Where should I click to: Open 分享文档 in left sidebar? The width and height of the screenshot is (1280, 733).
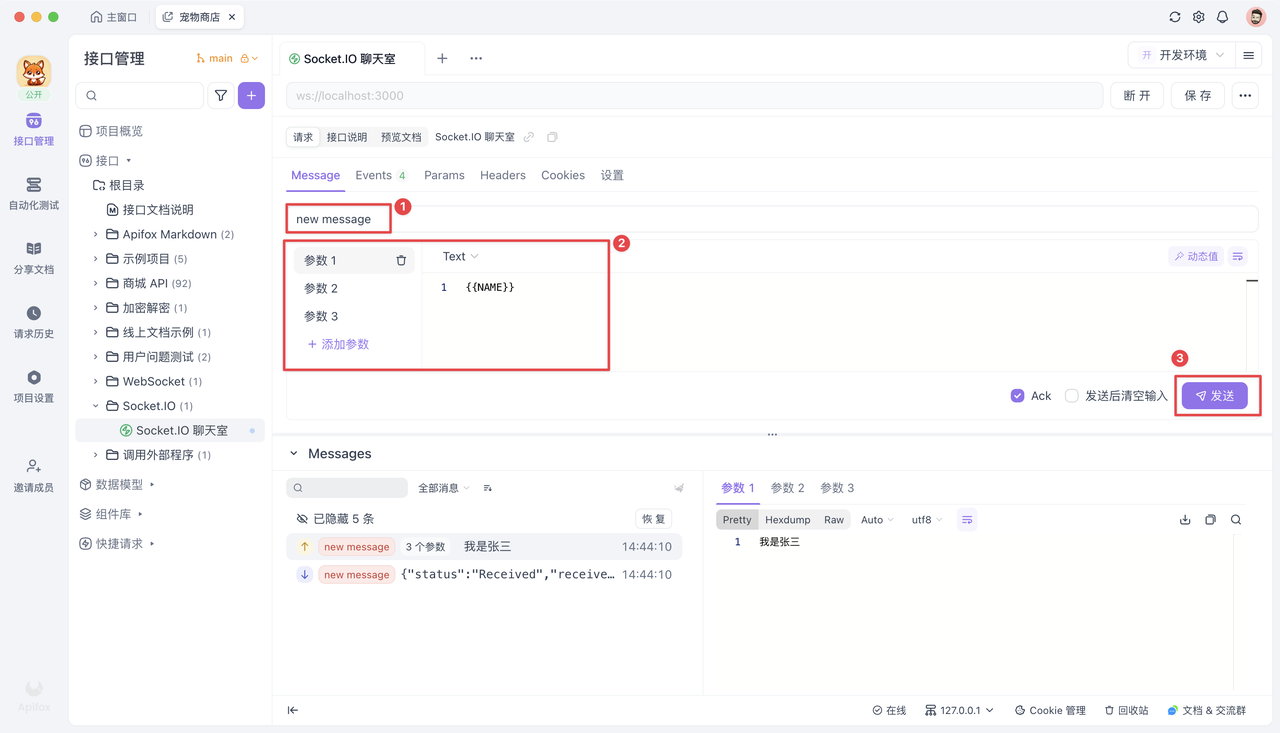pyautogui.click(x=34, y=258)
